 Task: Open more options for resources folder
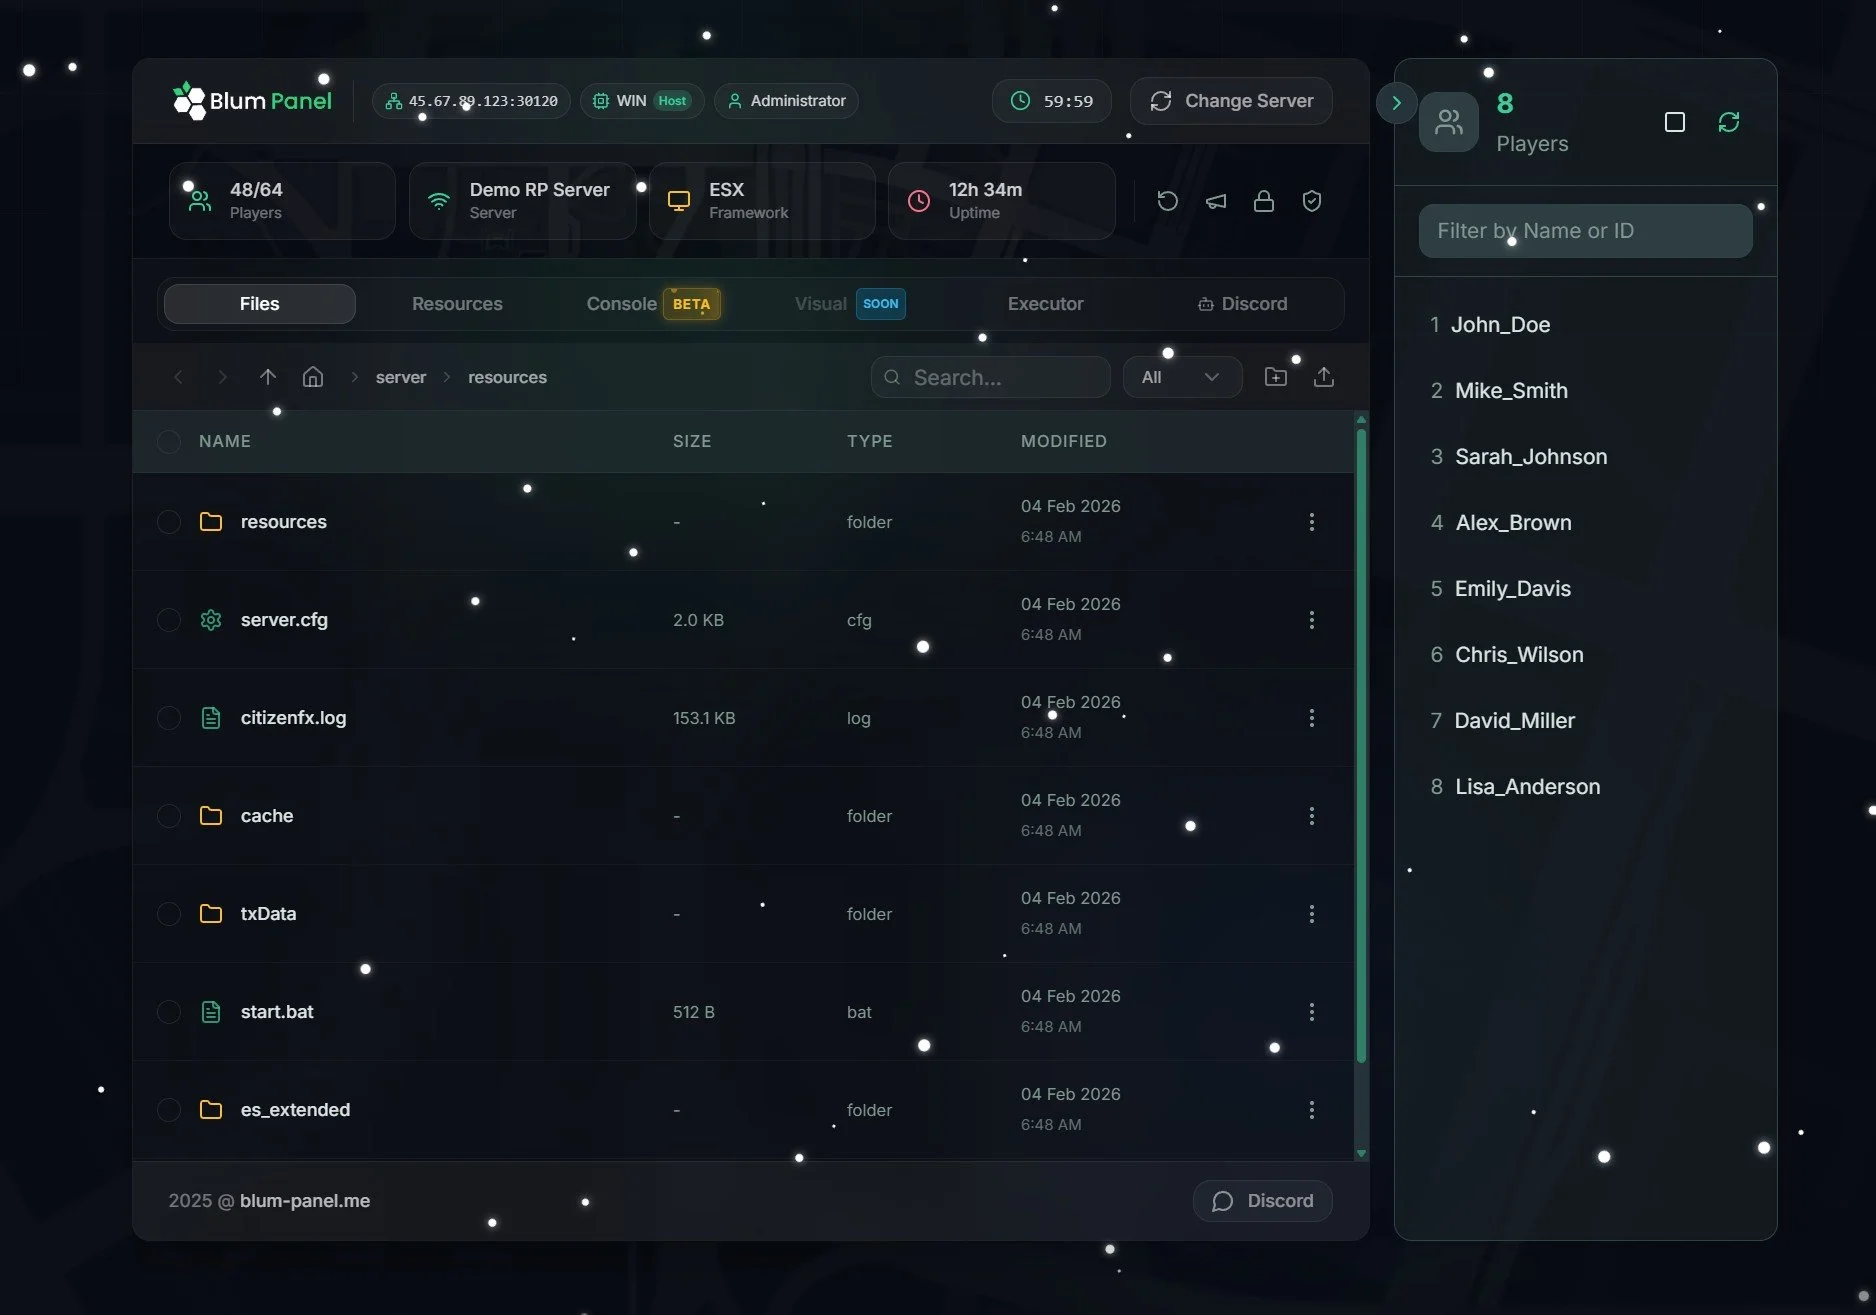[1311, 522]
